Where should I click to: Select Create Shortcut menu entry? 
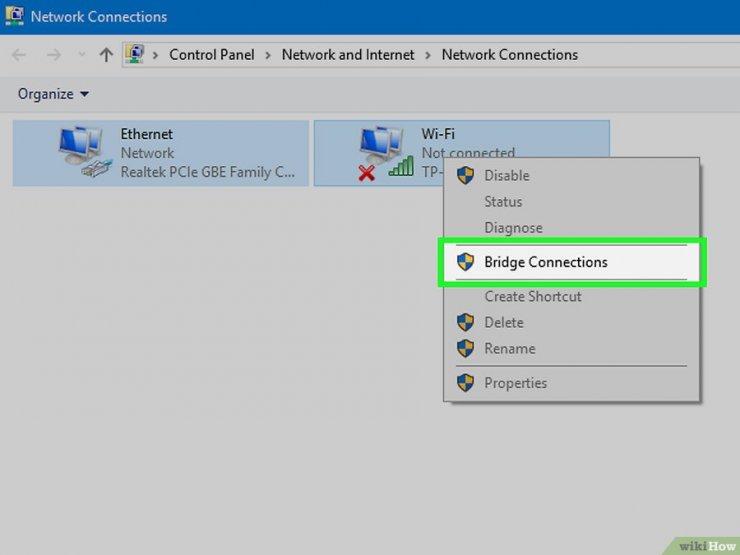pyautogui.click(x=572, y=296)
